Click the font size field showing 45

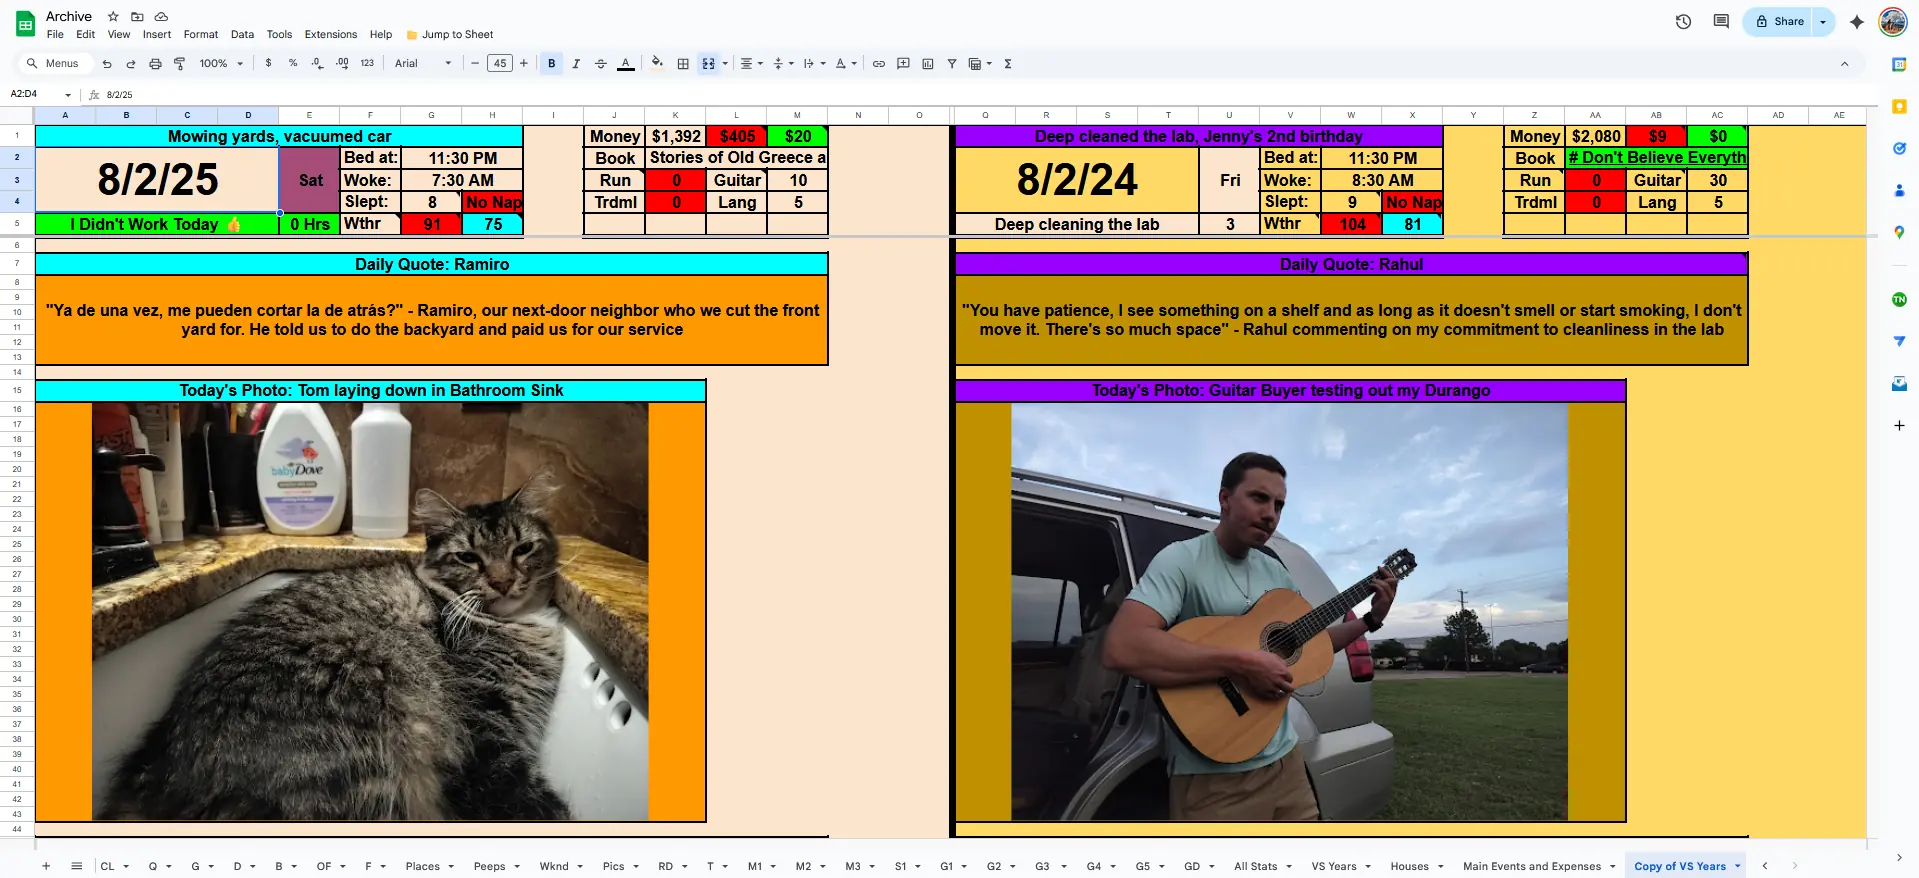pyautogui.click(x=499, y=63)
